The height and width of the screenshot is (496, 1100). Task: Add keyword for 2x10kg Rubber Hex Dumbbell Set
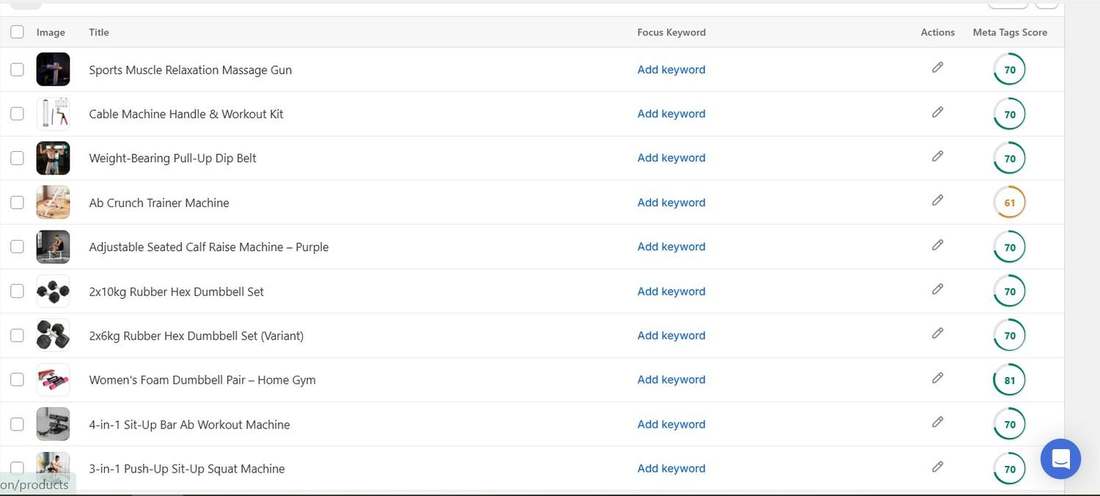pyautogui.click(x=671, y=291)
